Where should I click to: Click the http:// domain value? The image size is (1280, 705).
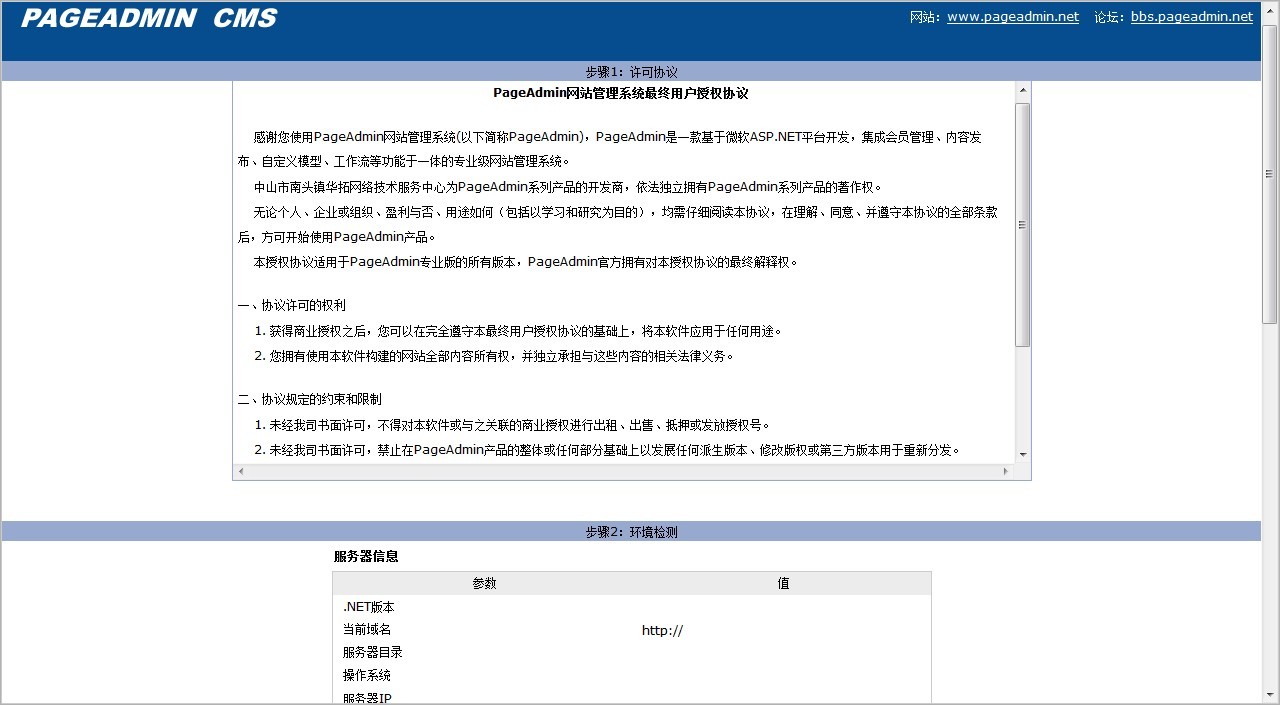[x=662, y=631]
